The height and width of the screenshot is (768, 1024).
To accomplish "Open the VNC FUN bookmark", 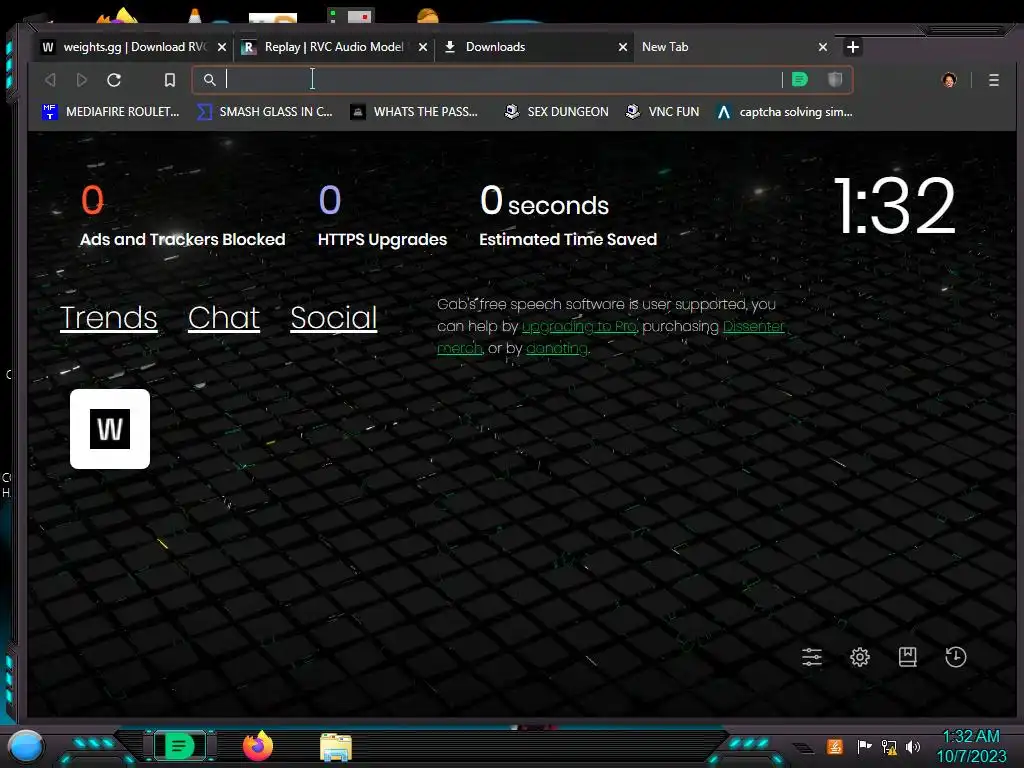I will point(662,112).
